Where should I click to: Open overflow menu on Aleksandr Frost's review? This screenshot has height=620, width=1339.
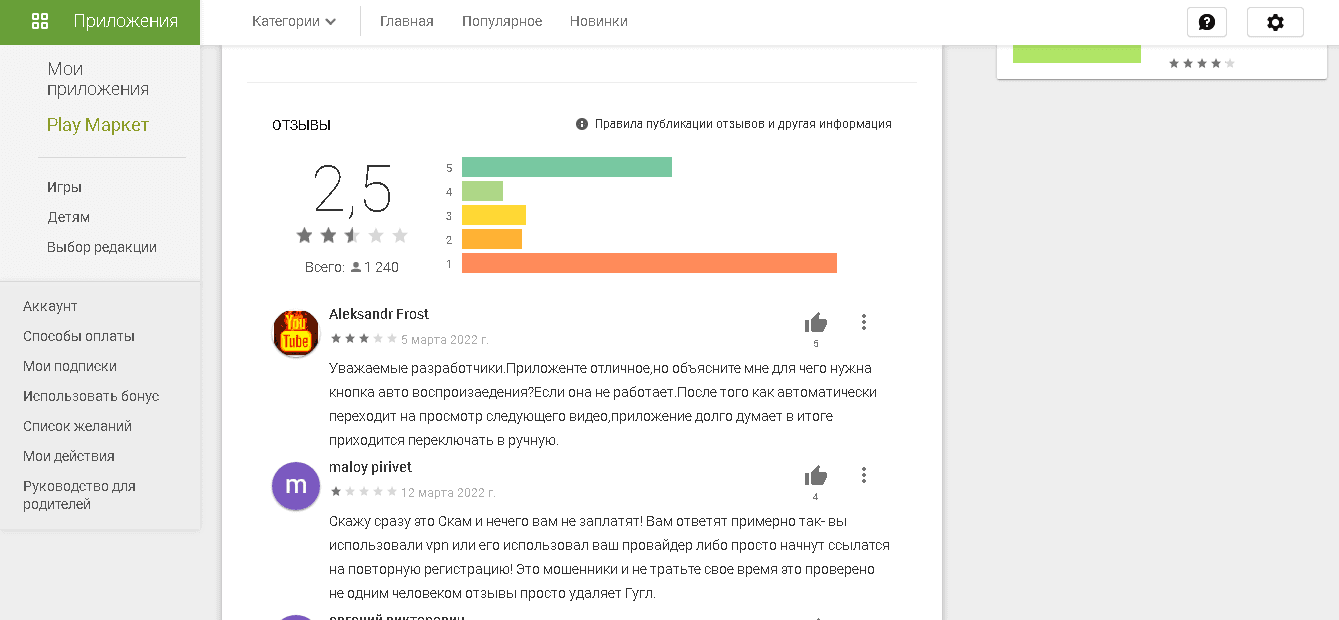[x=863, y=321]
